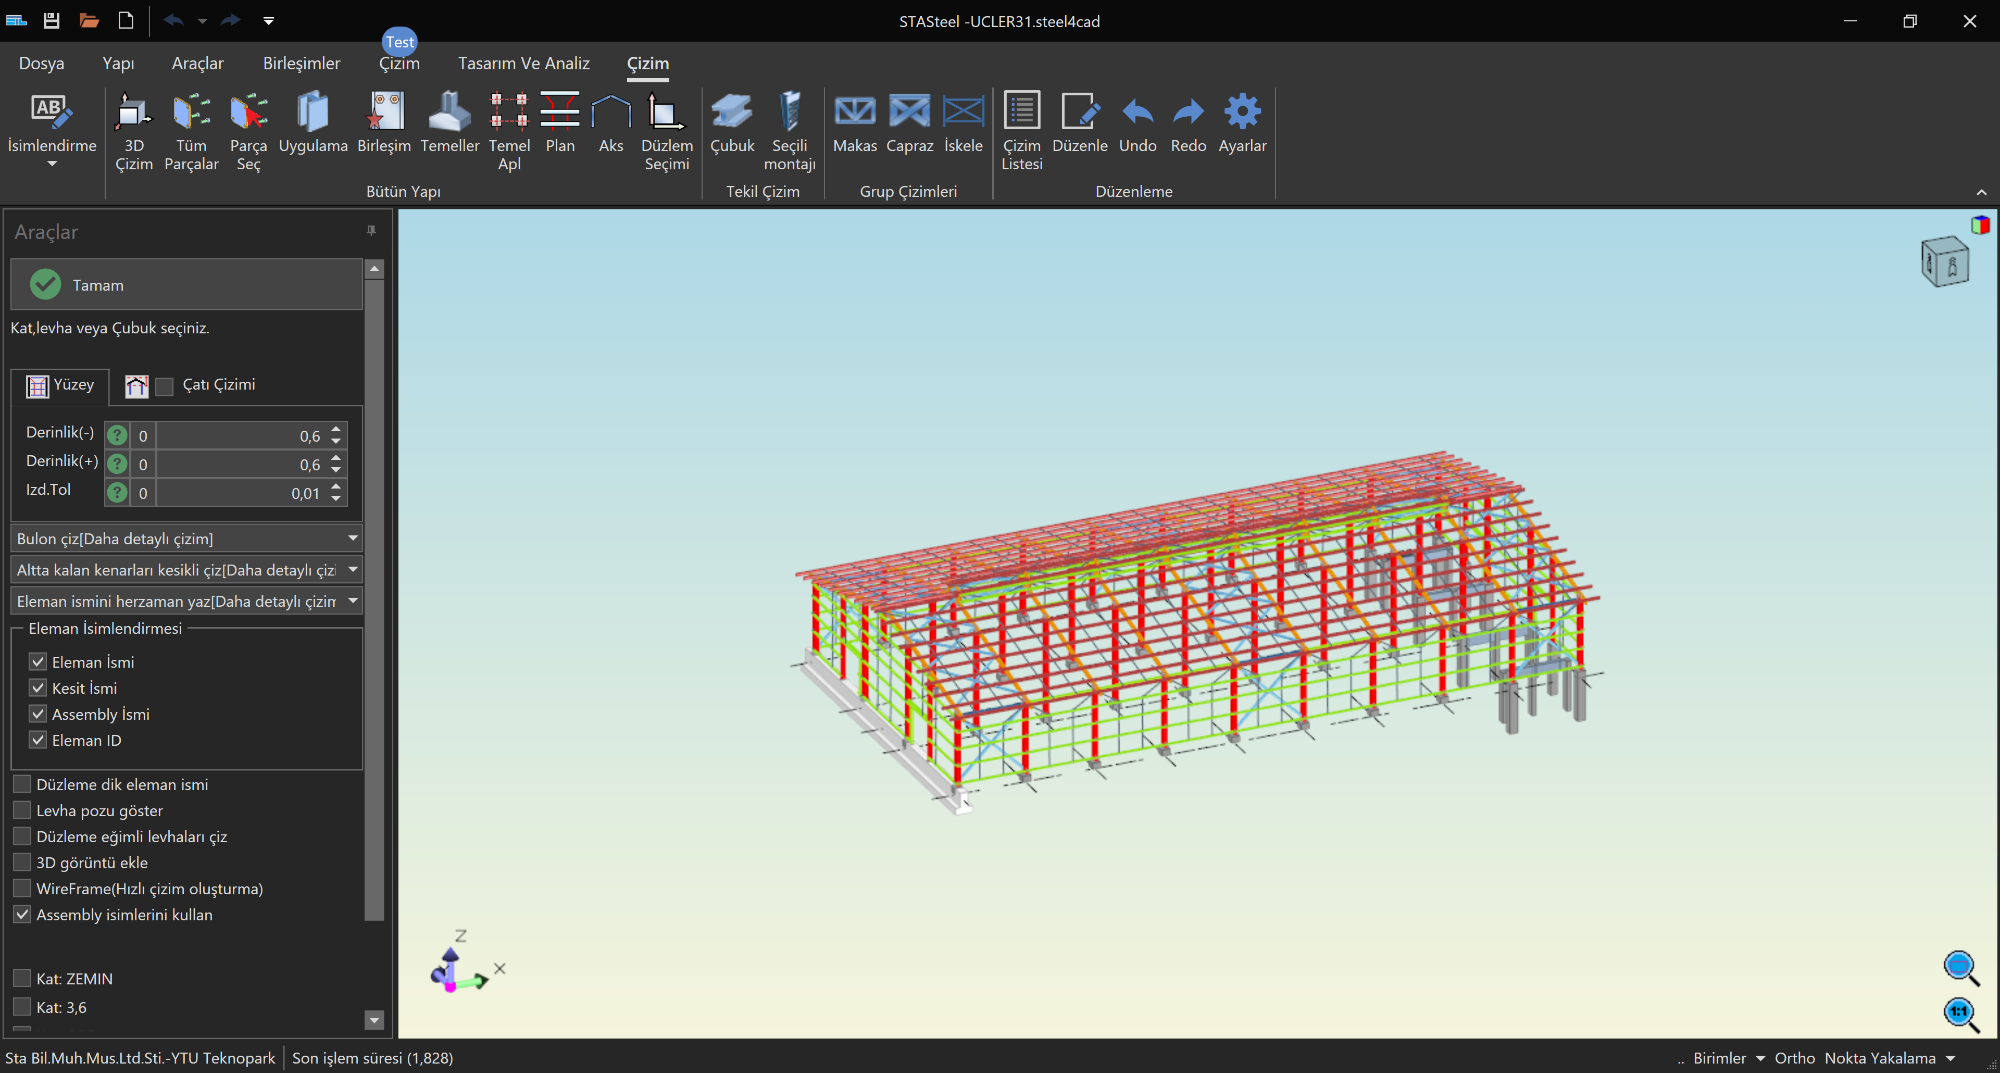Click the view cube in viewport

[x=1945, y=263]
